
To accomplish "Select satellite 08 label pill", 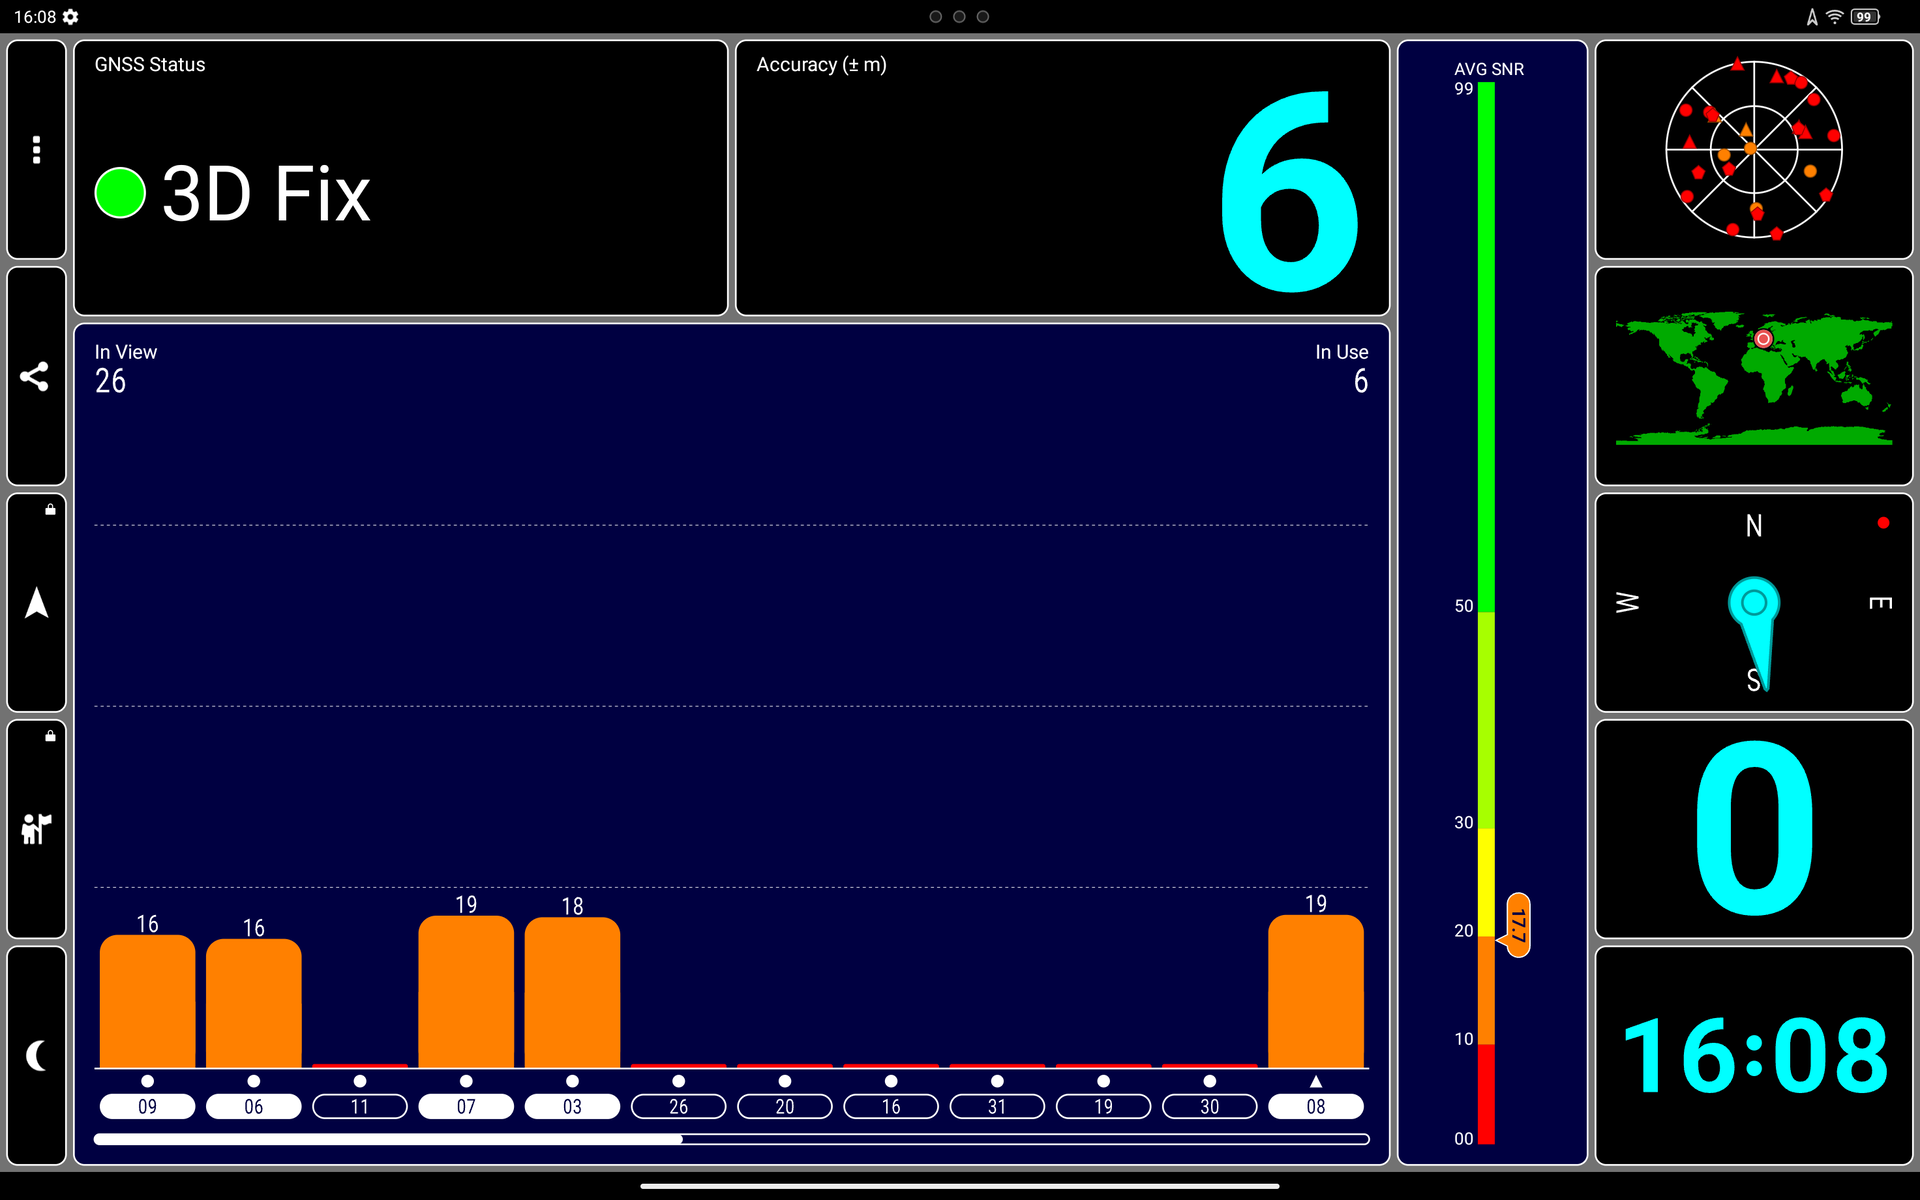I will pos(1315,1106).
